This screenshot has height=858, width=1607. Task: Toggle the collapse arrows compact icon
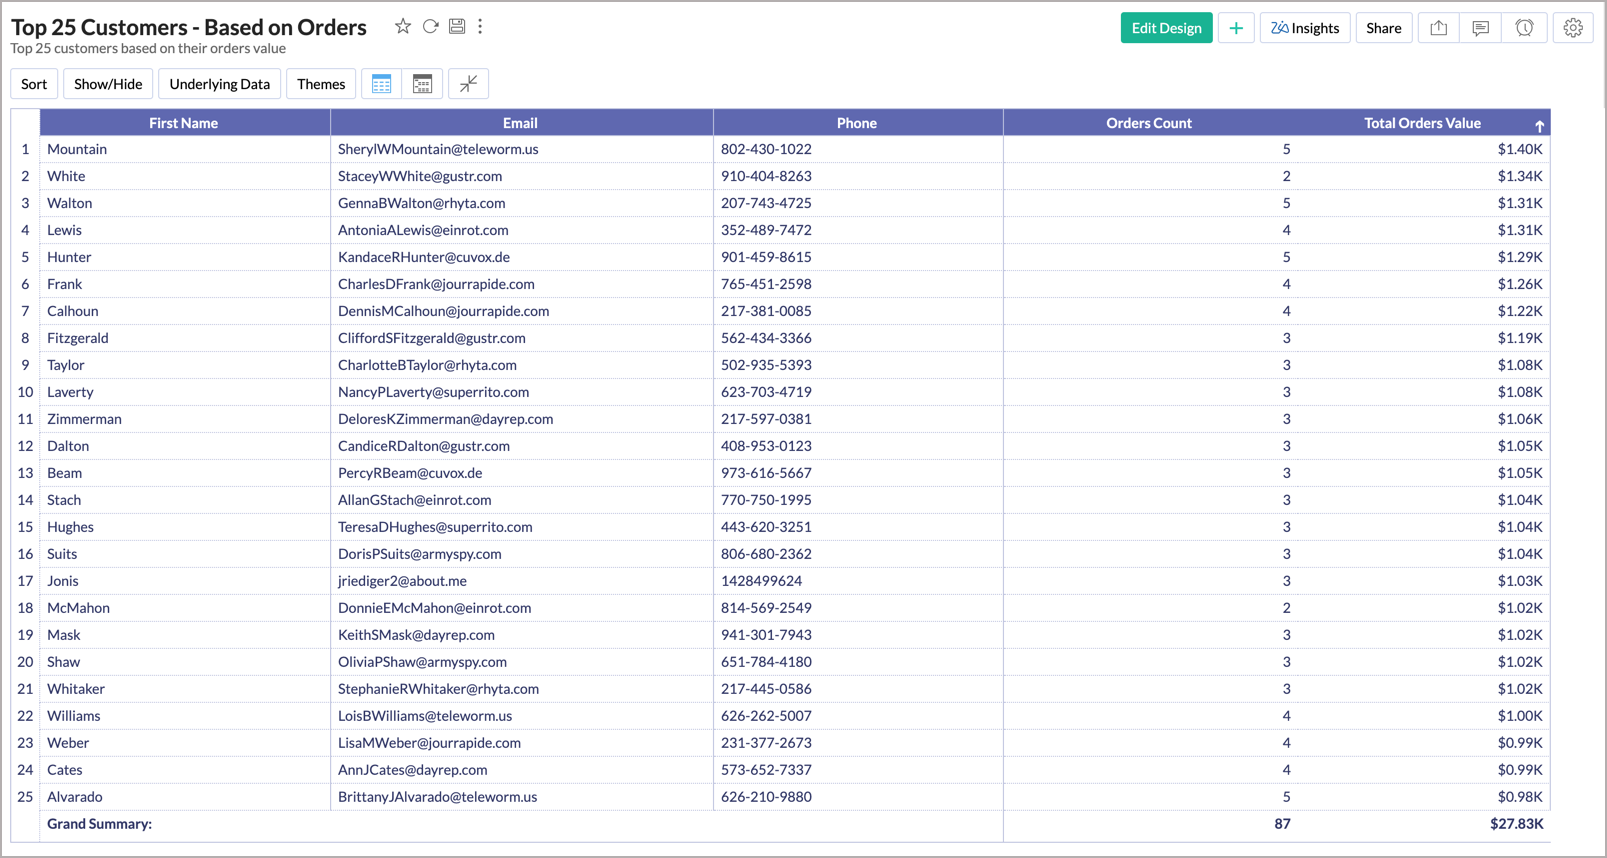(468, 84)
